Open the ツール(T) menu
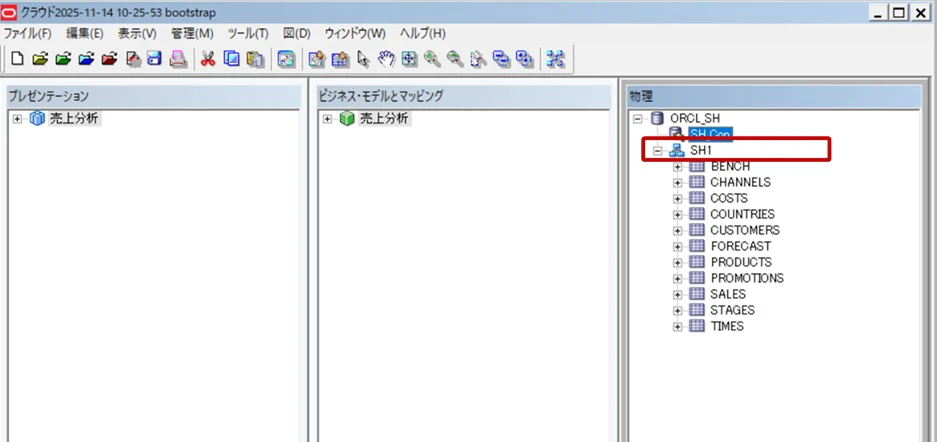 coord(247,33)
